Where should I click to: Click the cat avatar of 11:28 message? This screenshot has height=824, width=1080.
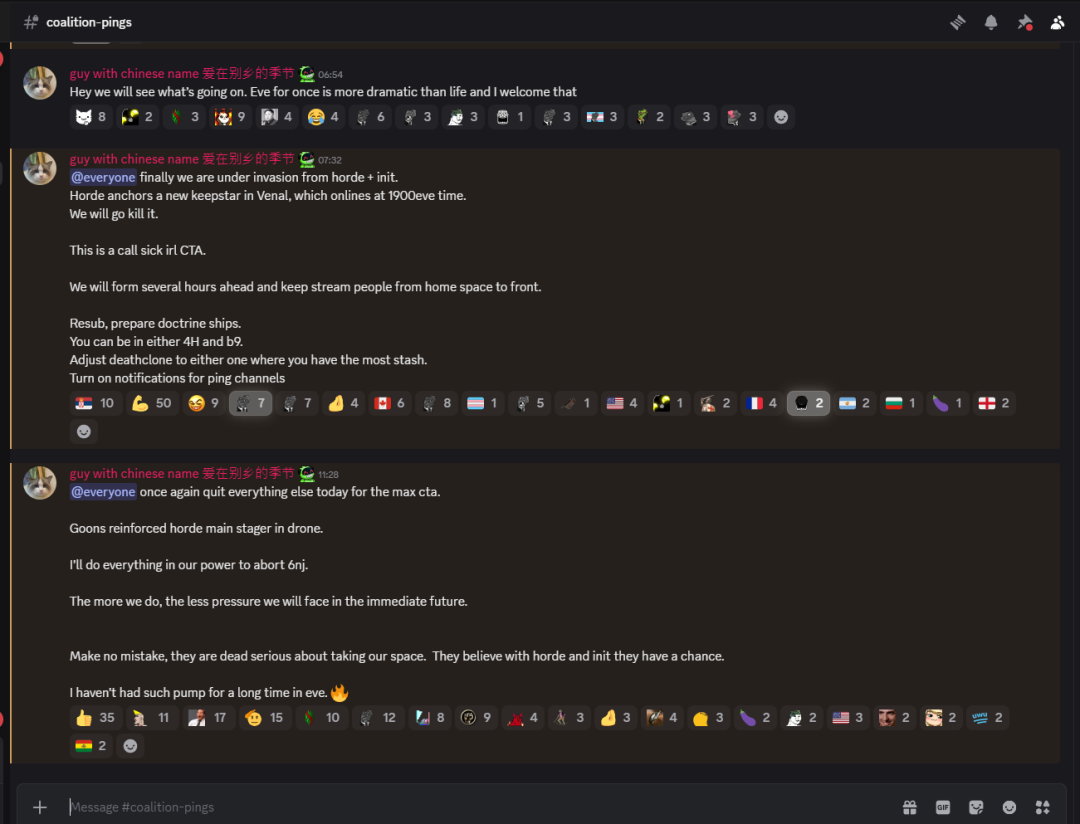point(40,482)
